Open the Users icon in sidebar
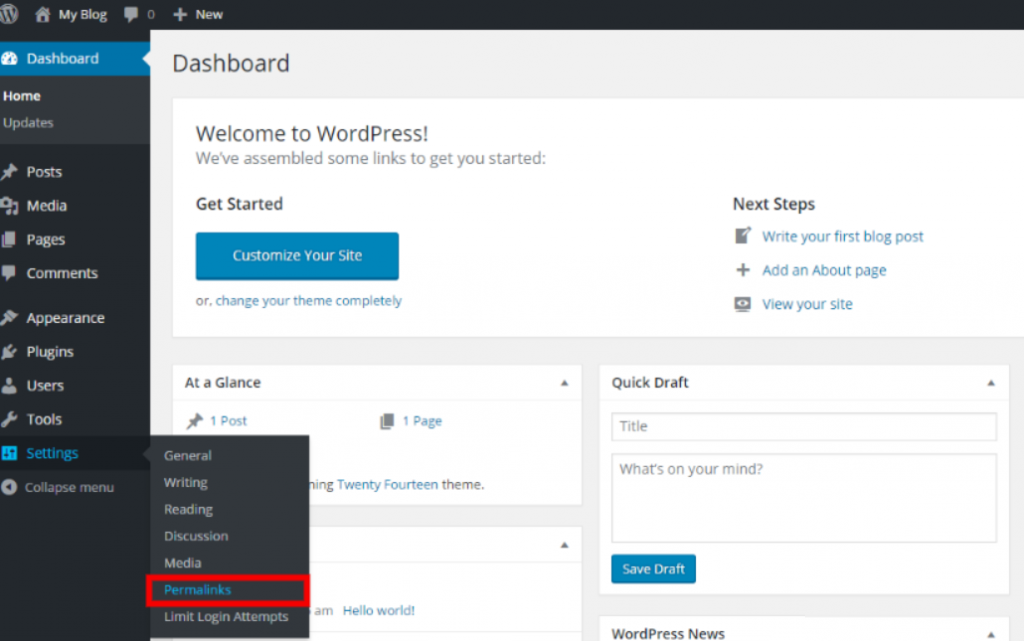The height and width of the screenshot is (641, 1024). coord(10,386)
